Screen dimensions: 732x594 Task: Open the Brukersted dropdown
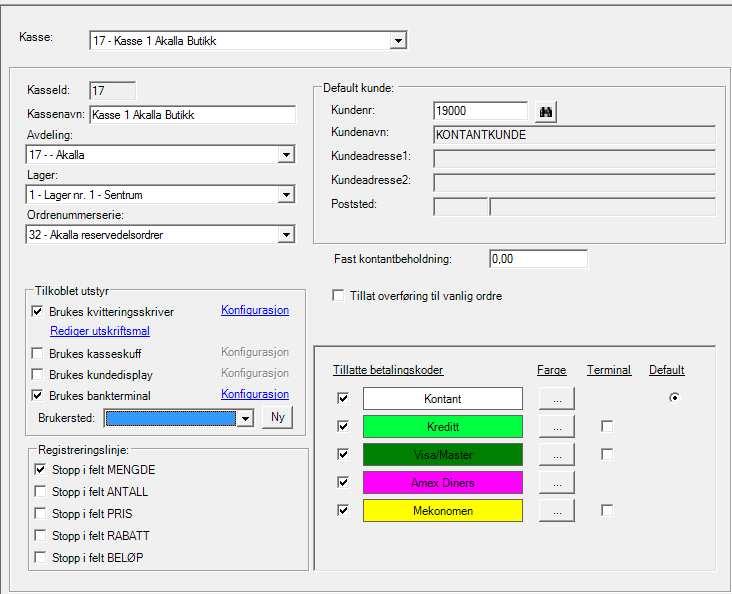(x=245, y=418)
